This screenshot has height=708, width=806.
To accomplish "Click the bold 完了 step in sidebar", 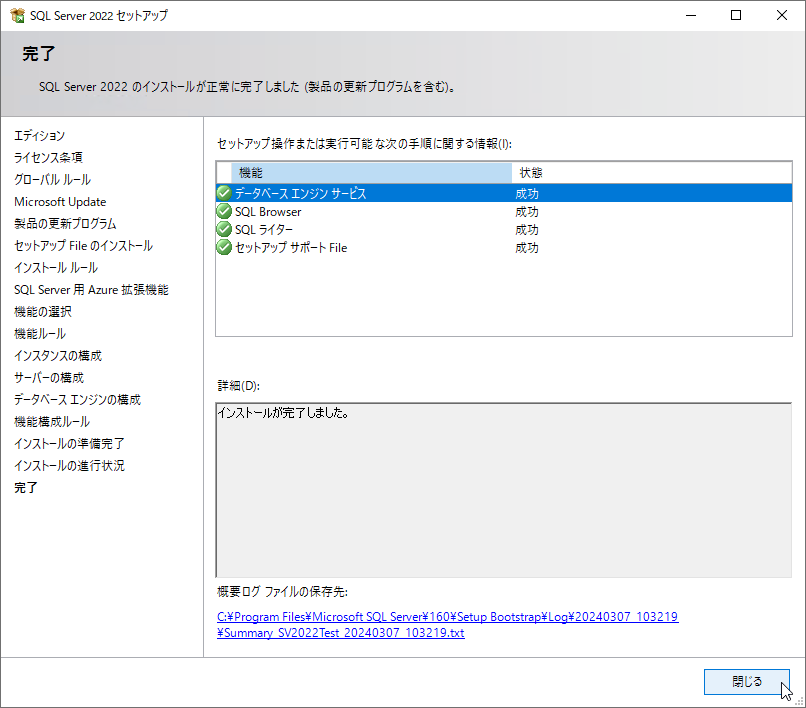I will pyautogui.click(x=26, y=488).
